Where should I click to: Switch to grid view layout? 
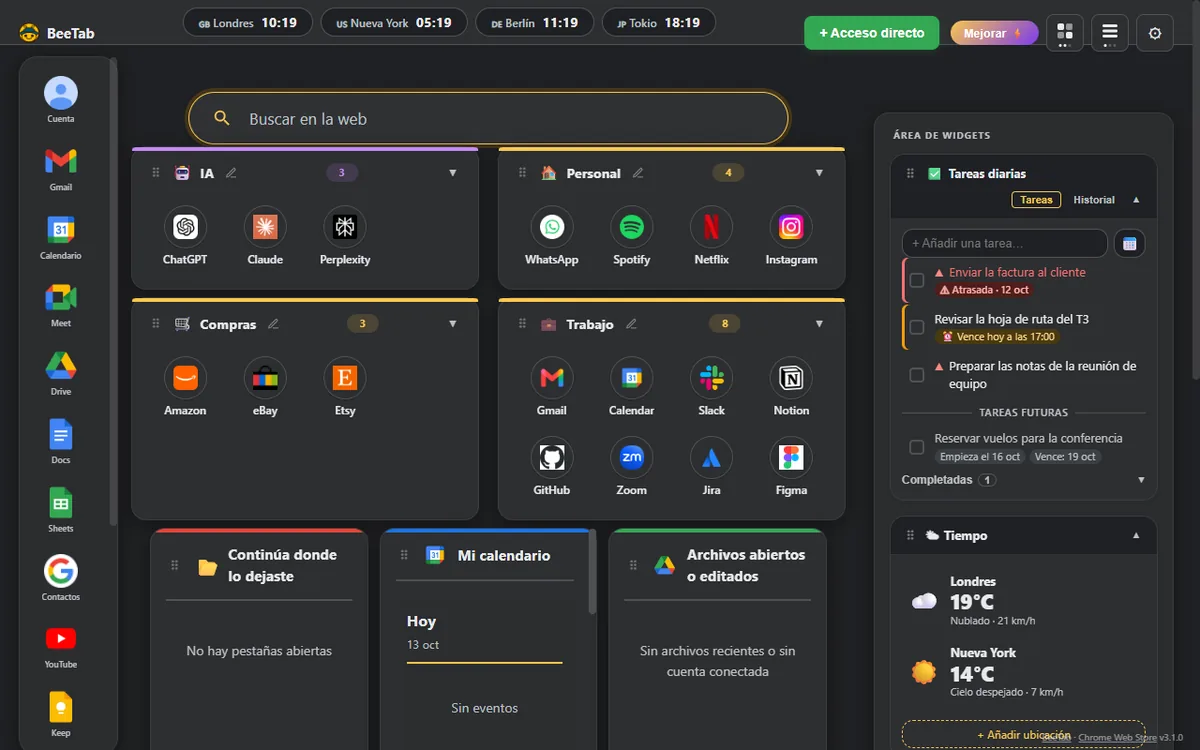coord(1065,33)
